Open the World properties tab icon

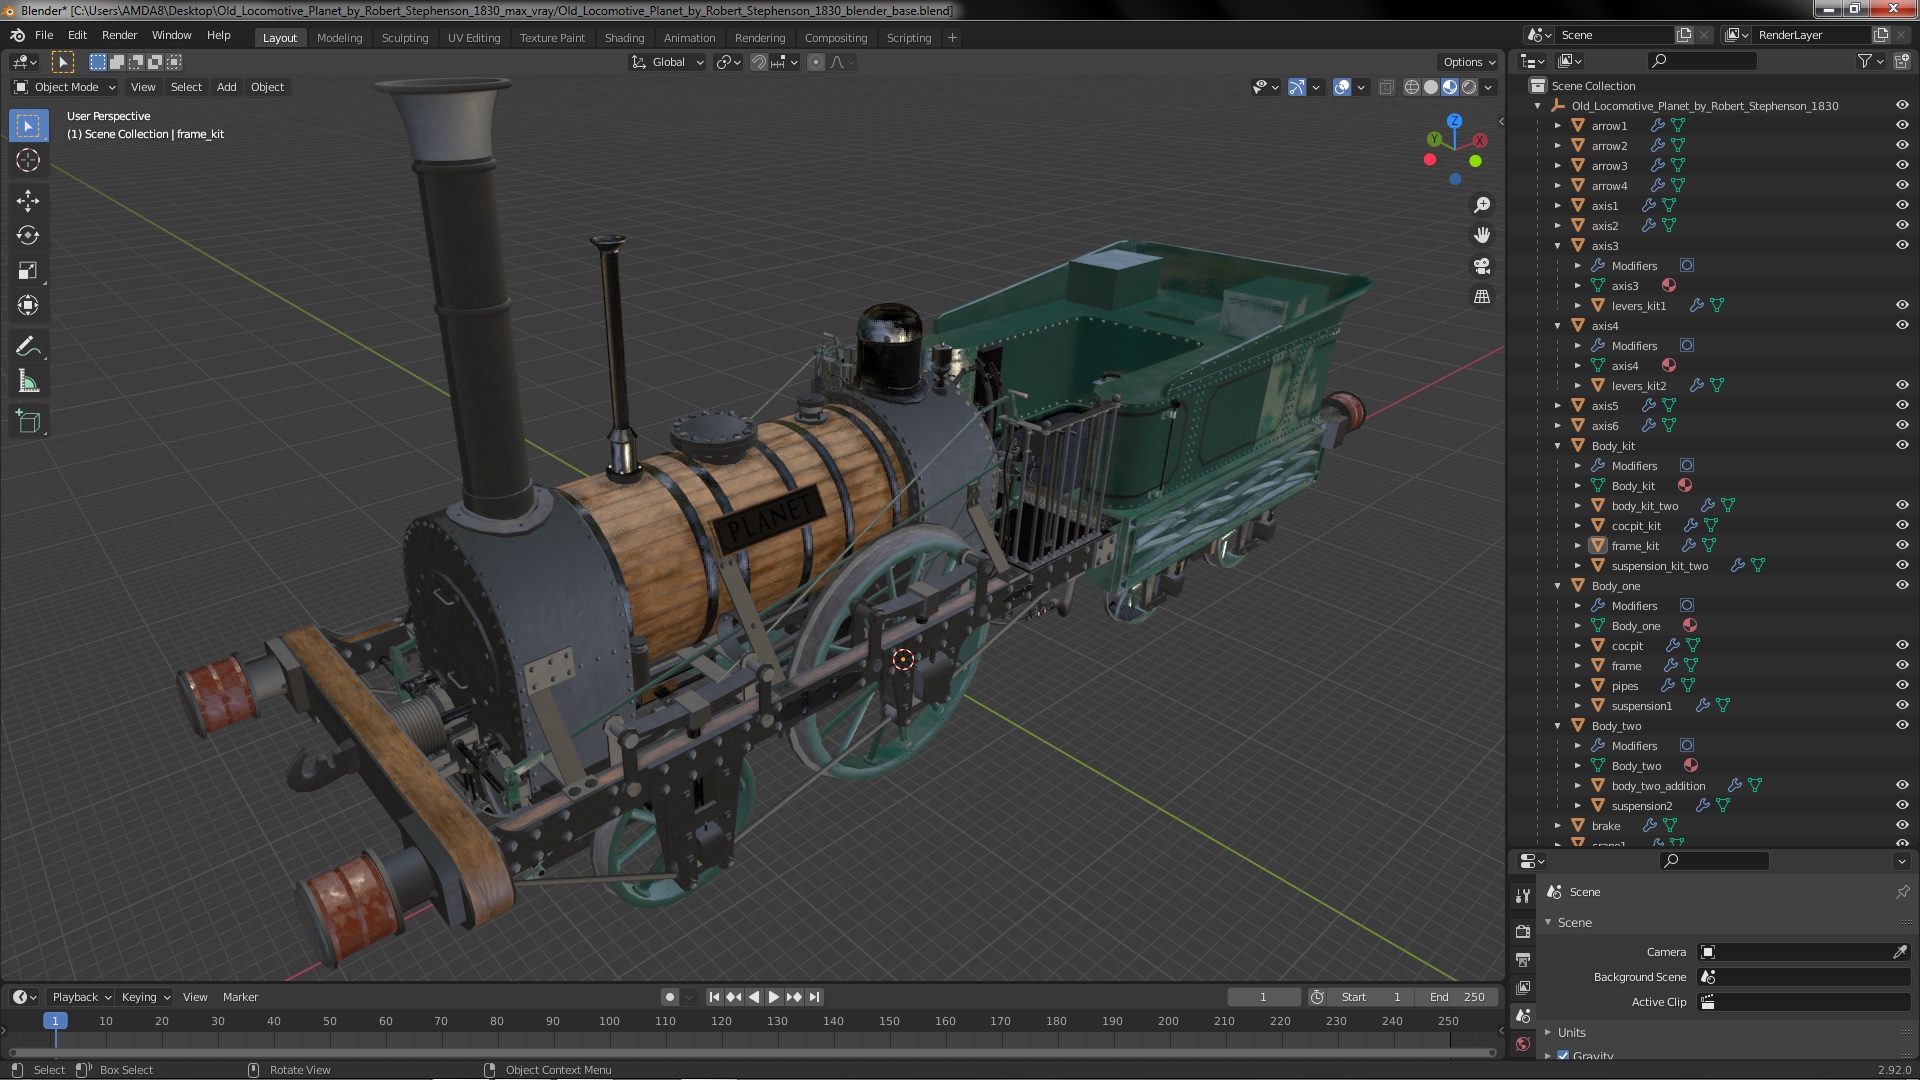(1523, 1043)
